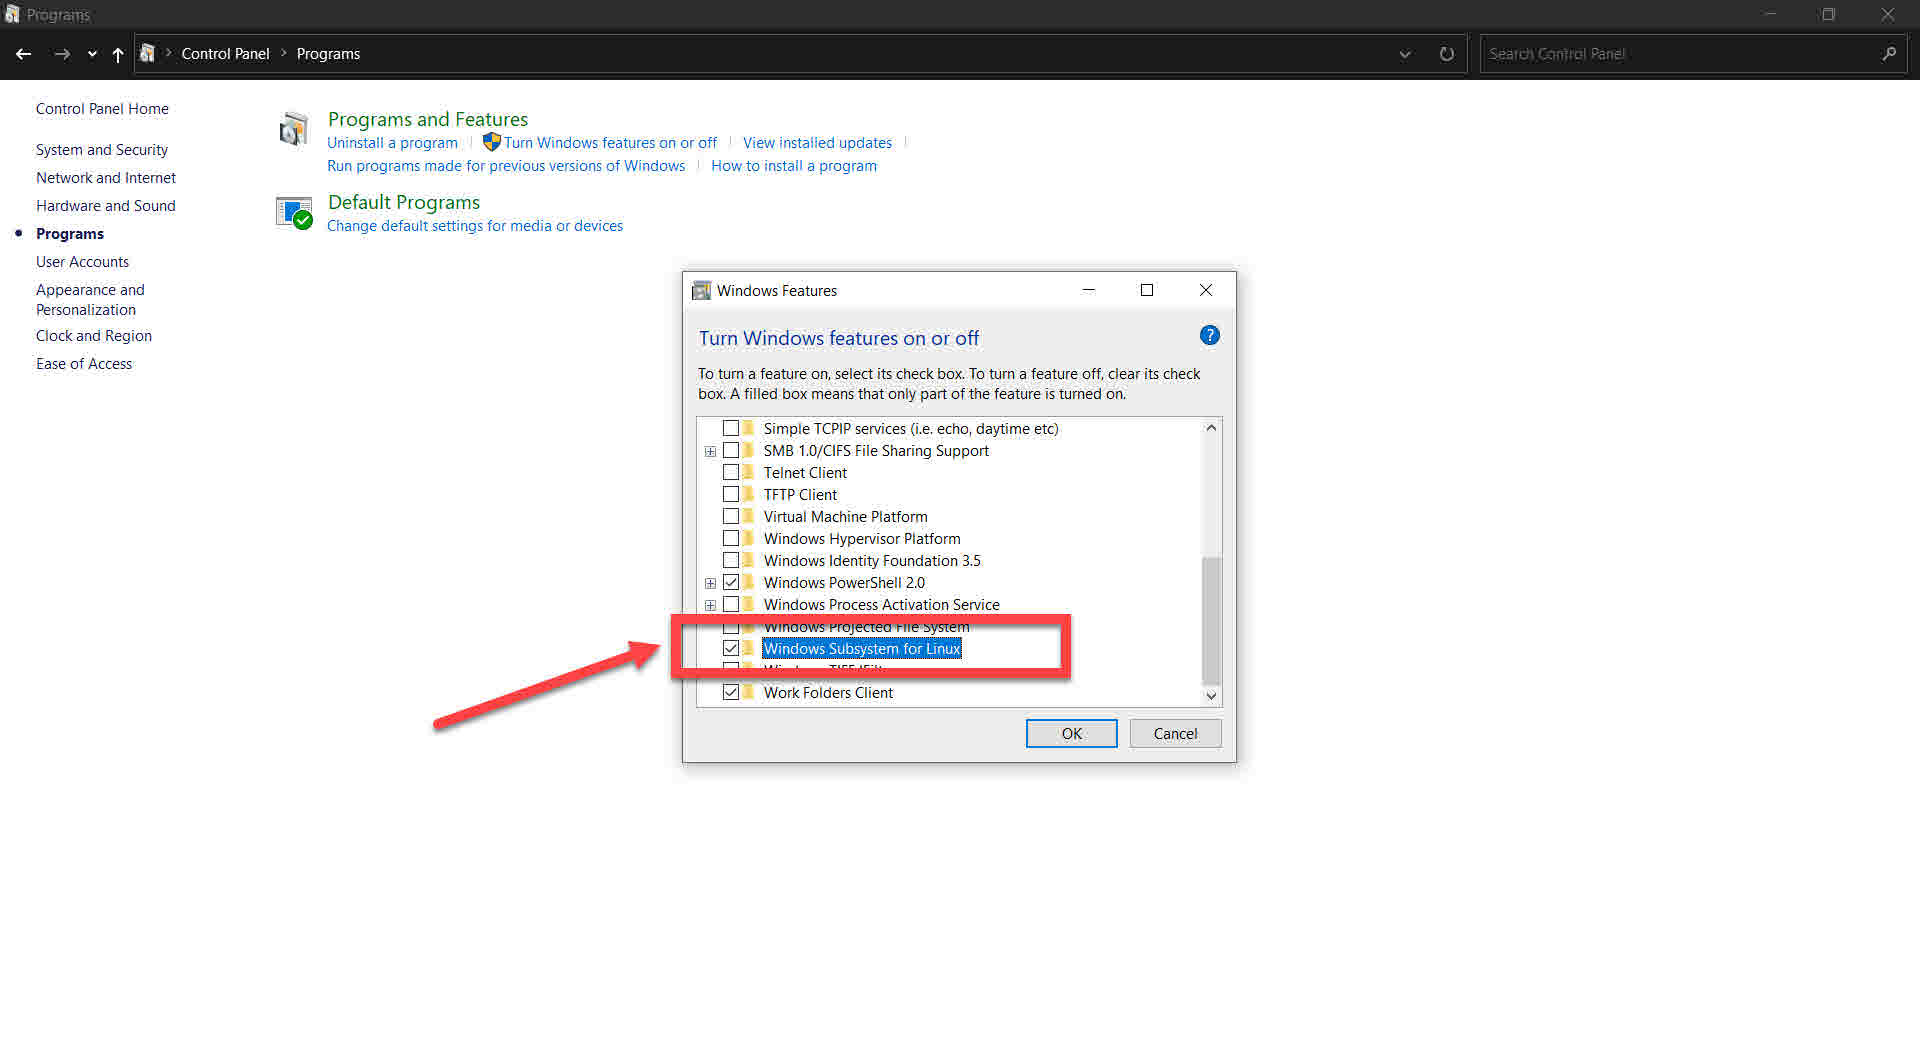Screen dimensions: 1920x1042
Task: Open Network and Internet category
Action: [x=106, y=178]
